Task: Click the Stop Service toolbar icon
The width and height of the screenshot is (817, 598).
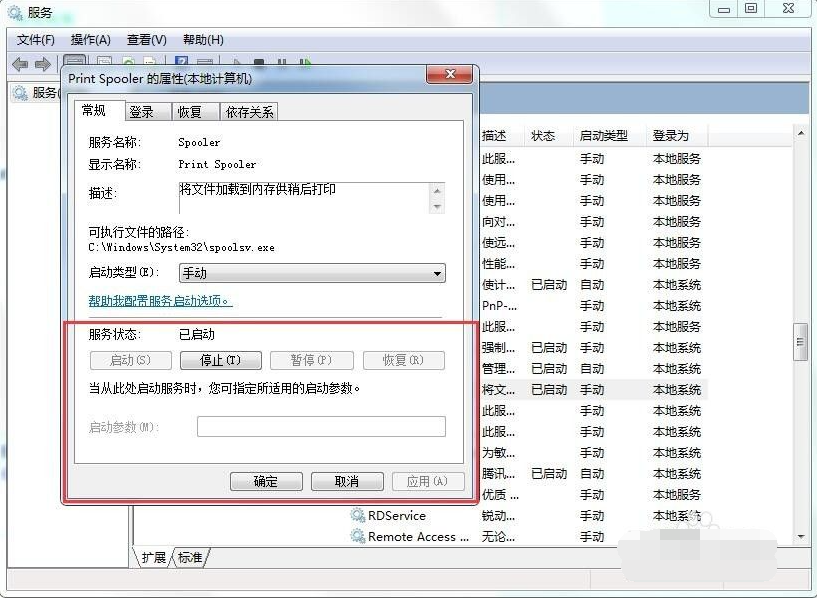Action: [x=258, y=62]
